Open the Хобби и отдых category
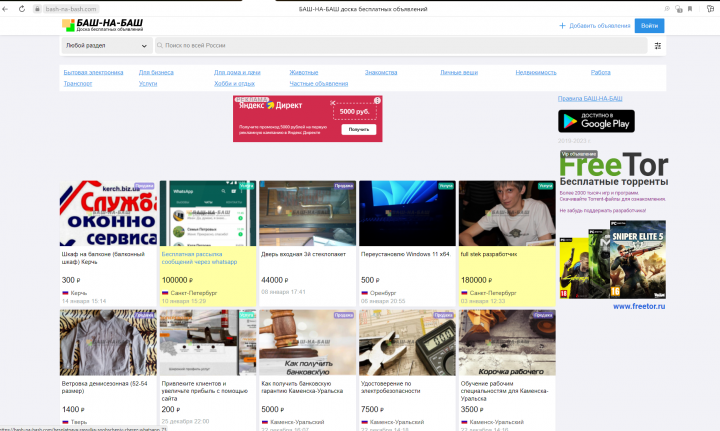This screenshot has height=431, width=720. tap(234, 84)
